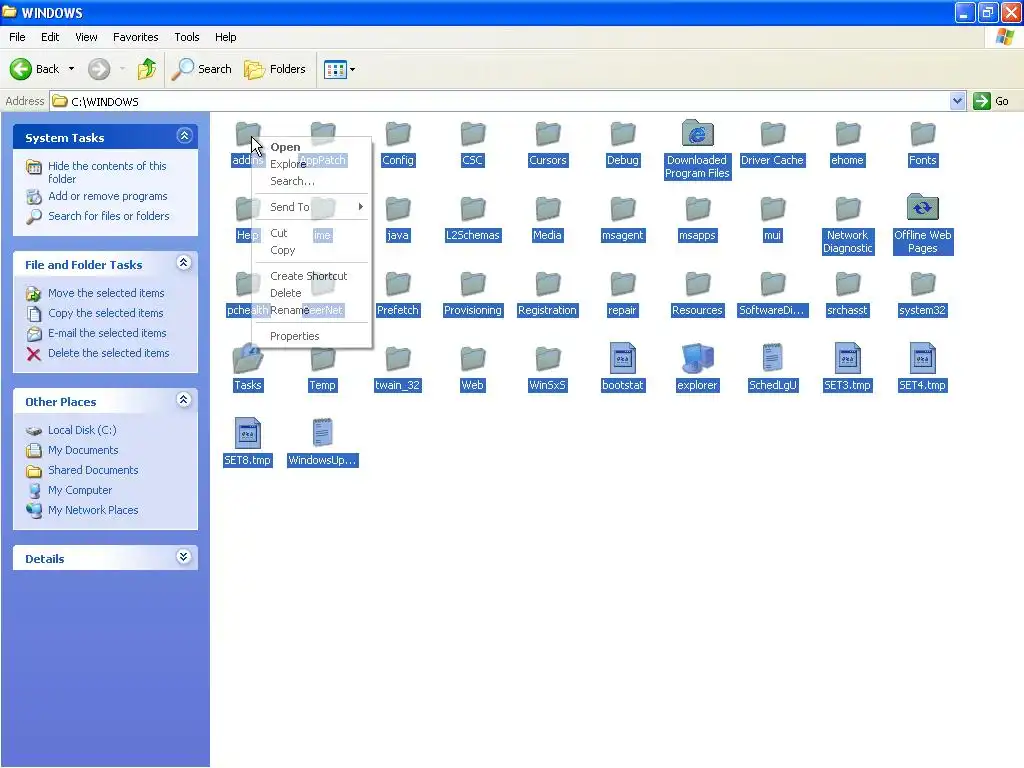This screenshot has width=1024, height=768.
Task: Toggle the Folders pane button
Action: pos(274,69)
